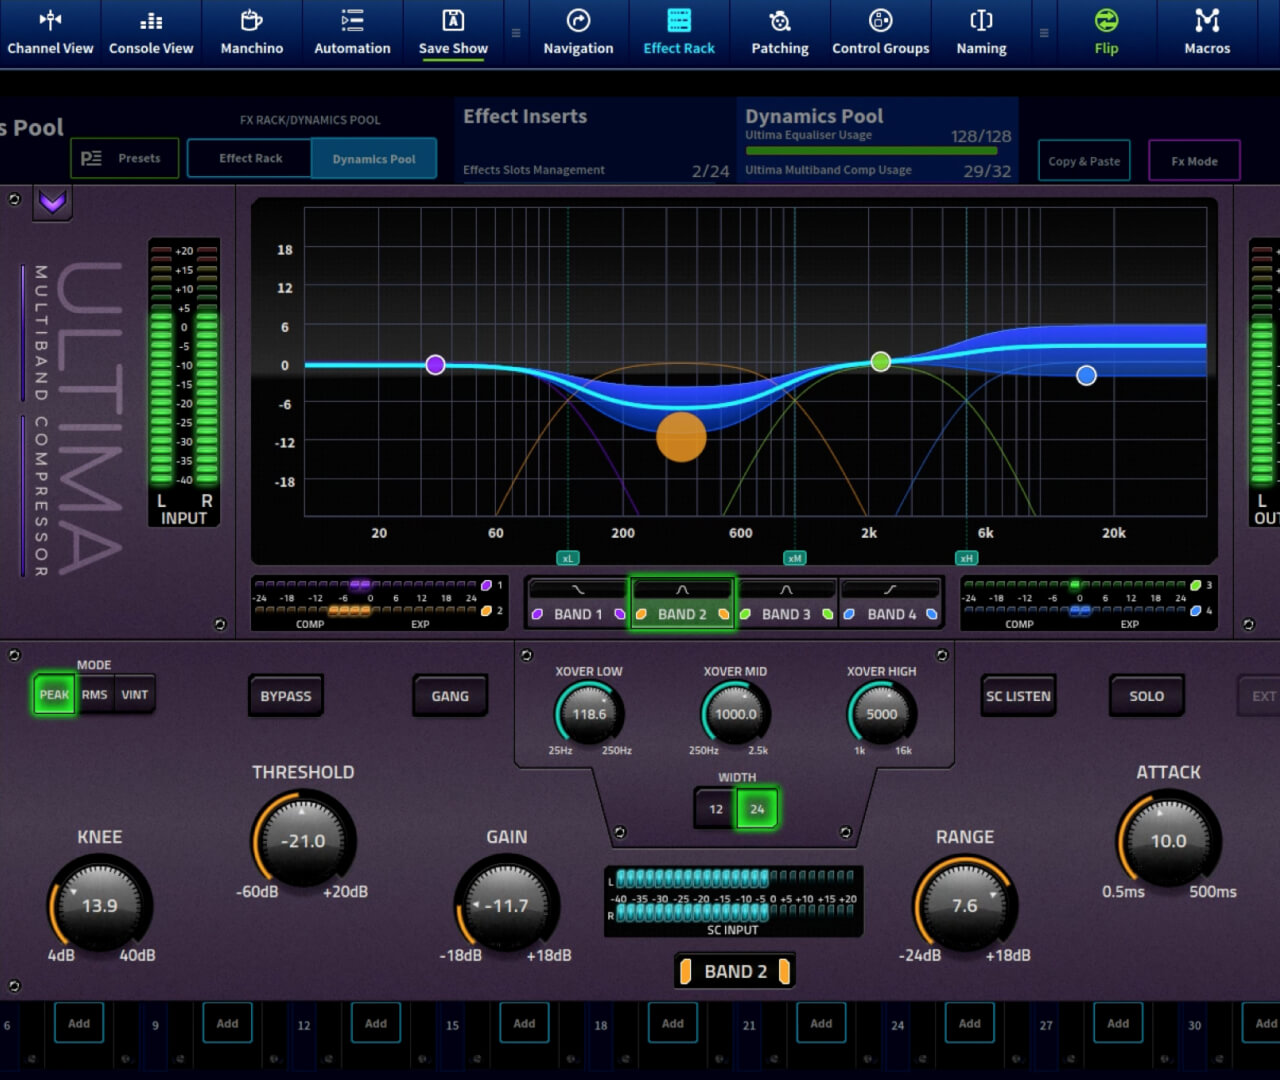Click the L R INPUT level meter

tap(184, 382)
